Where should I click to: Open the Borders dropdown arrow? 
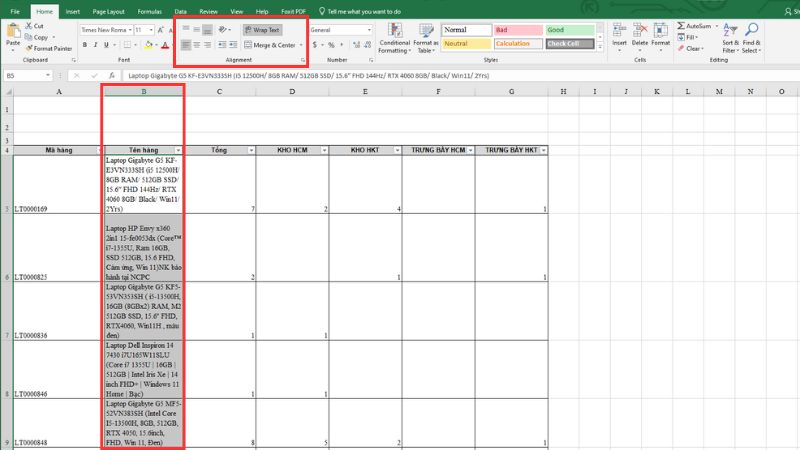coord(135,45)
